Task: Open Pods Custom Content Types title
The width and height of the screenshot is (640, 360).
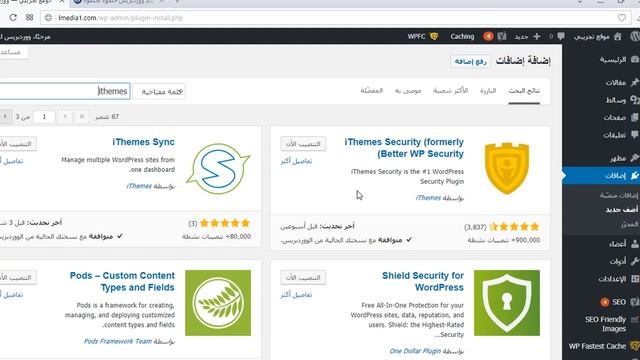Action: pos(122,281)
